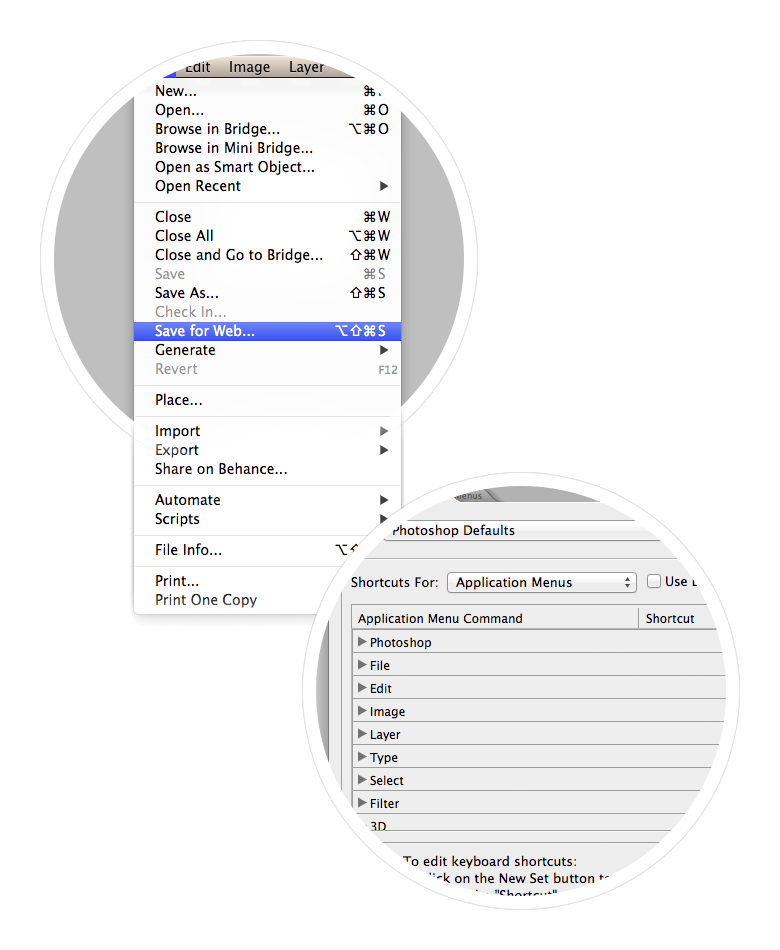Expand the Select command group
The height and width of the screenshot is (950, 780).
[x=362, y=780]
